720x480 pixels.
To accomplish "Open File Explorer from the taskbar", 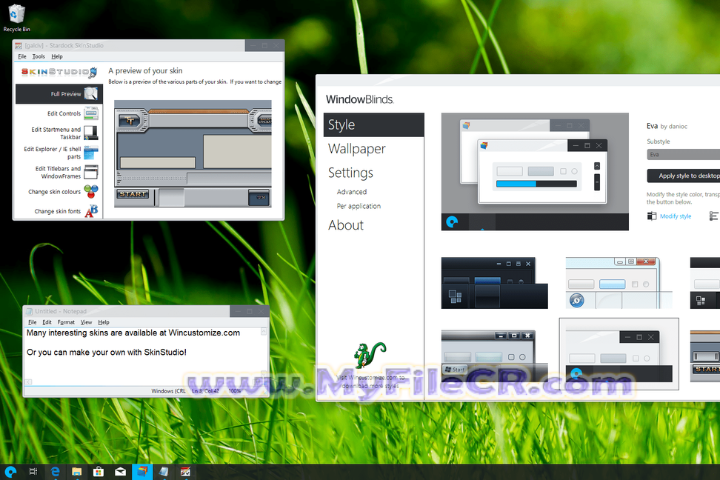I will 77,472.
